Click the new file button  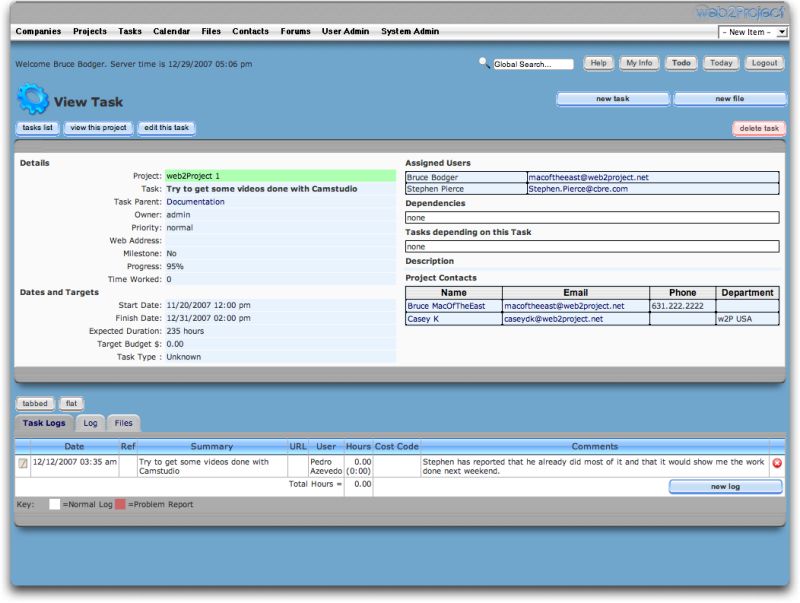pos(730,98)
